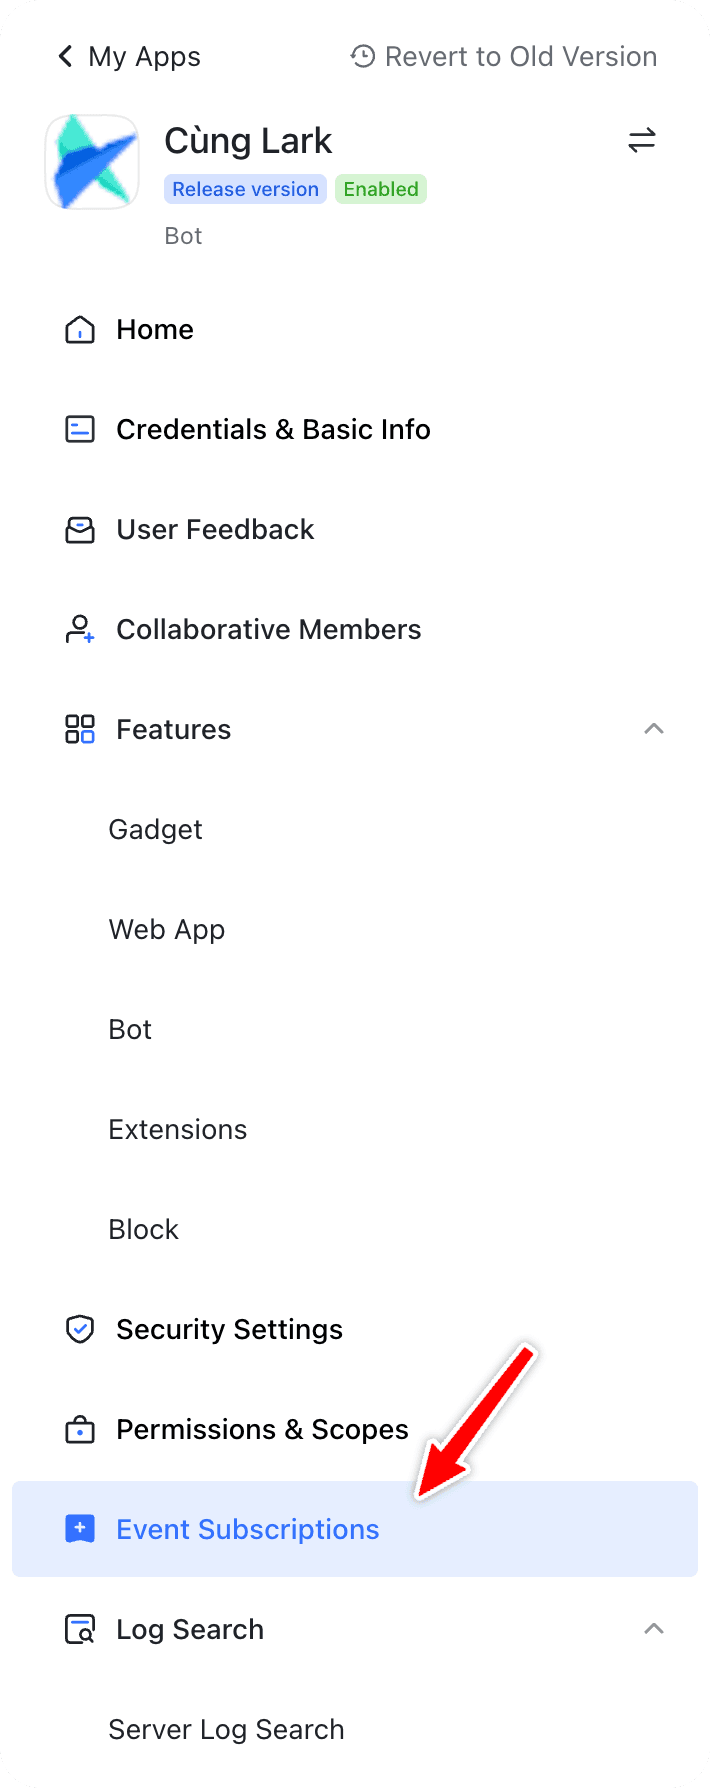The image size is (710, 1788).
Task: Click the Event Subscriptions plus icon
Action: [x=79, y=1529]
